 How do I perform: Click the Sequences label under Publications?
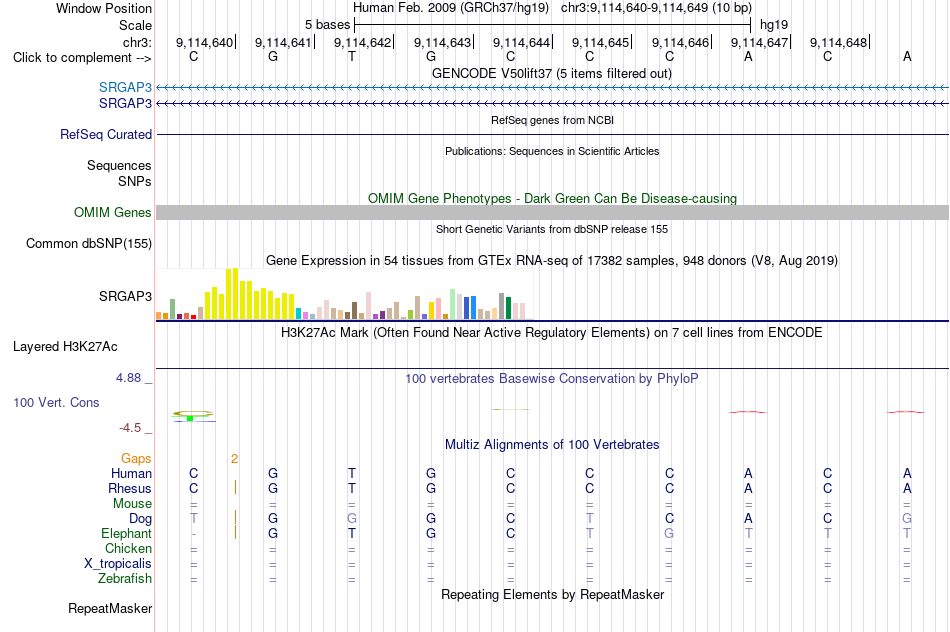(119, 165)
